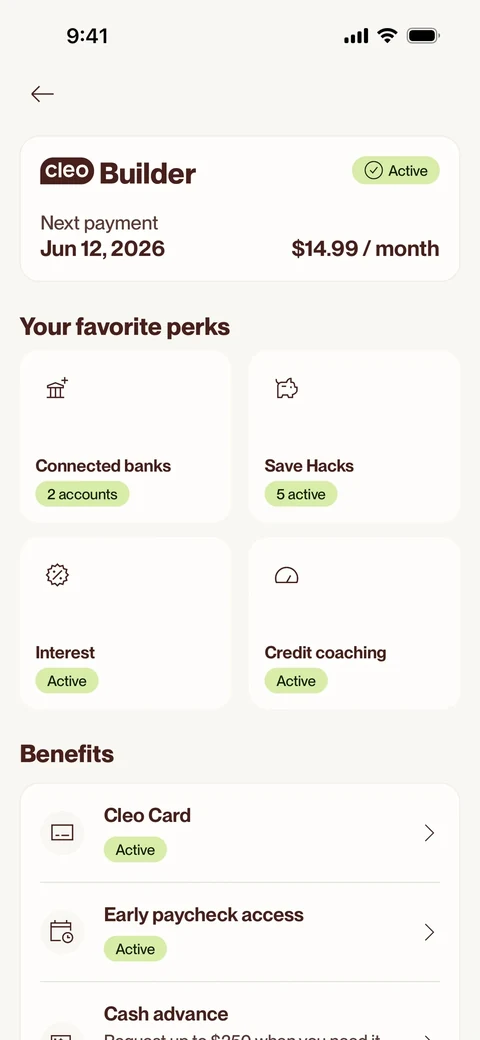Screen dimensions: 480x1040
Task: Tap the Early paycheck calendar icon
Action: tap(62, 932)
